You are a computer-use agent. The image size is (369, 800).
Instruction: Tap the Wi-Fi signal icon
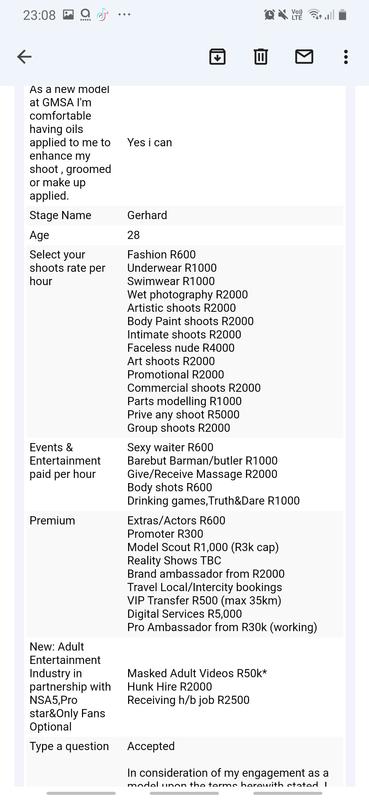pos(314,15)
